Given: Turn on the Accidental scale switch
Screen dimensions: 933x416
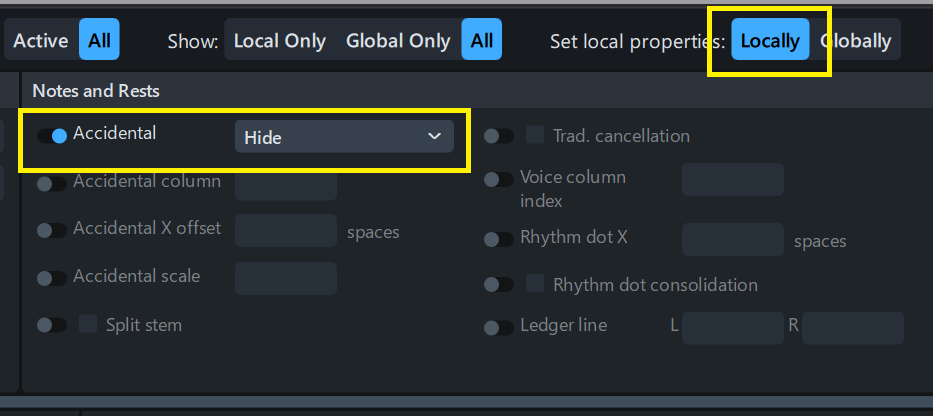Looking at the screenshot, I should point(52,277).
